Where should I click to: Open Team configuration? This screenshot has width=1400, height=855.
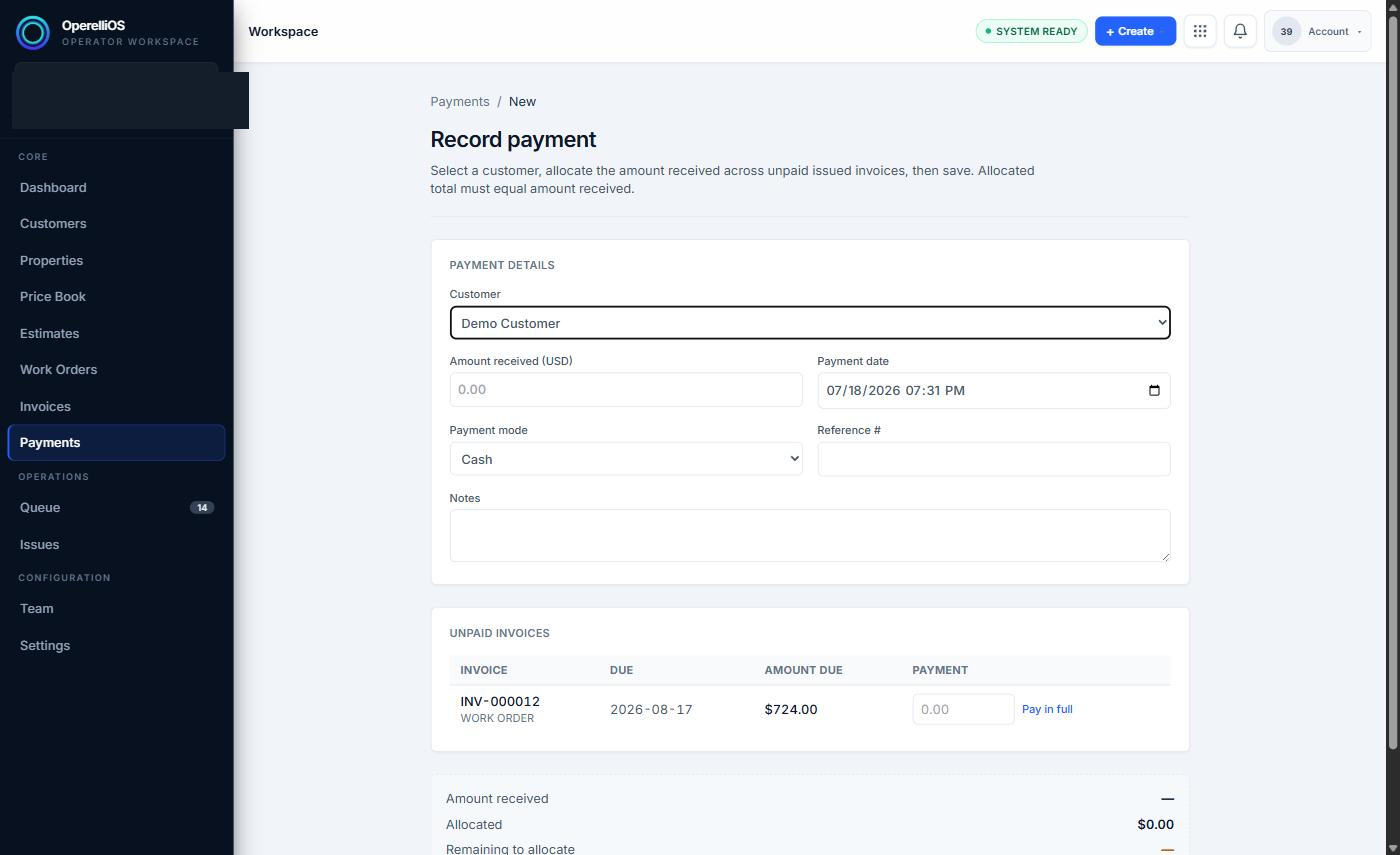[116, 609]
